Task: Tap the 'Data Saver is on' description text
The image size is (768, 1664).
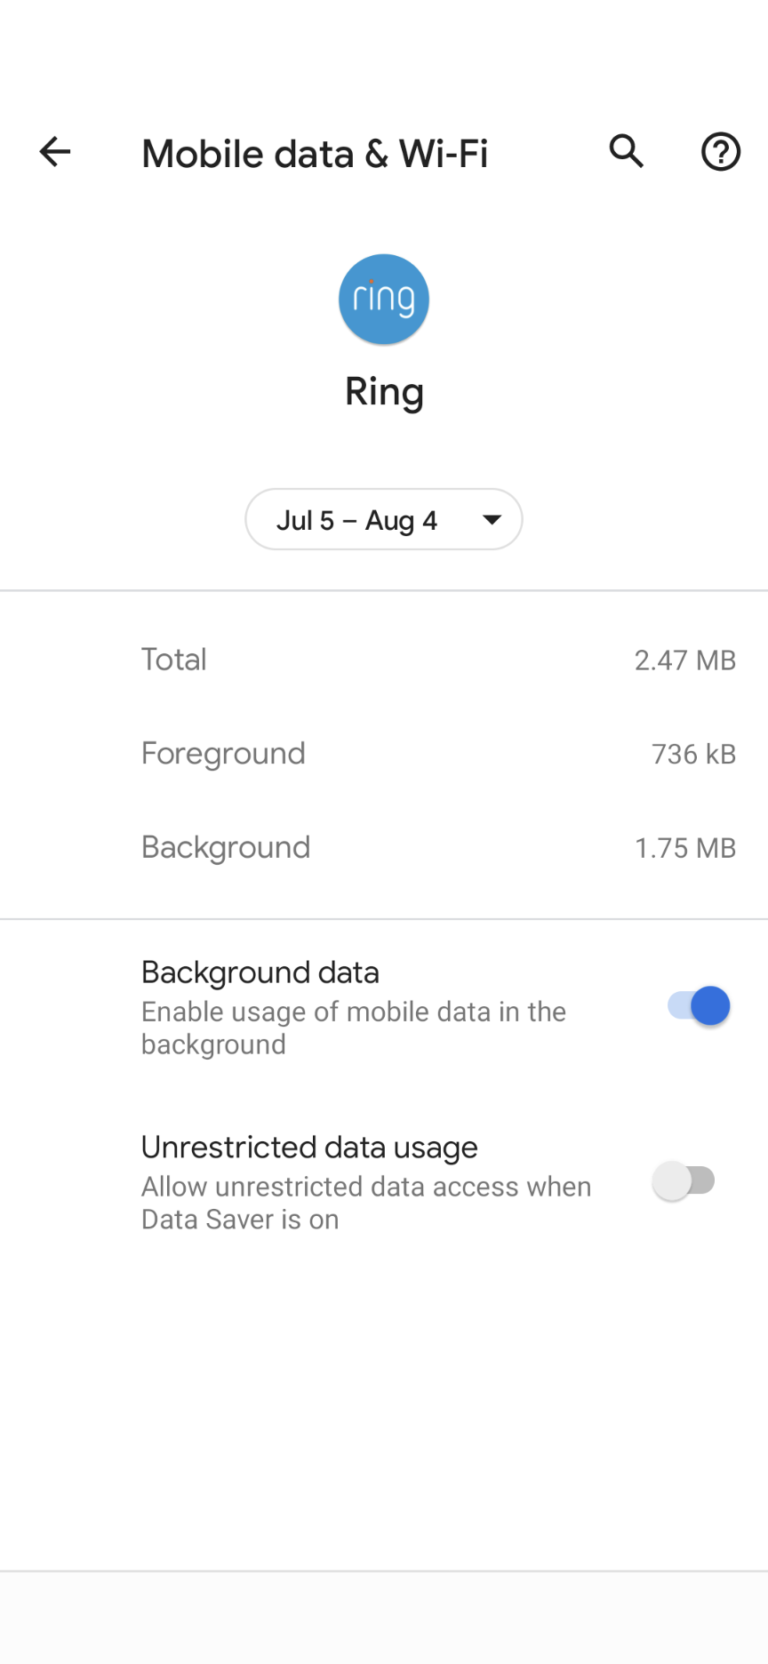Action: tap(240, 1220)
